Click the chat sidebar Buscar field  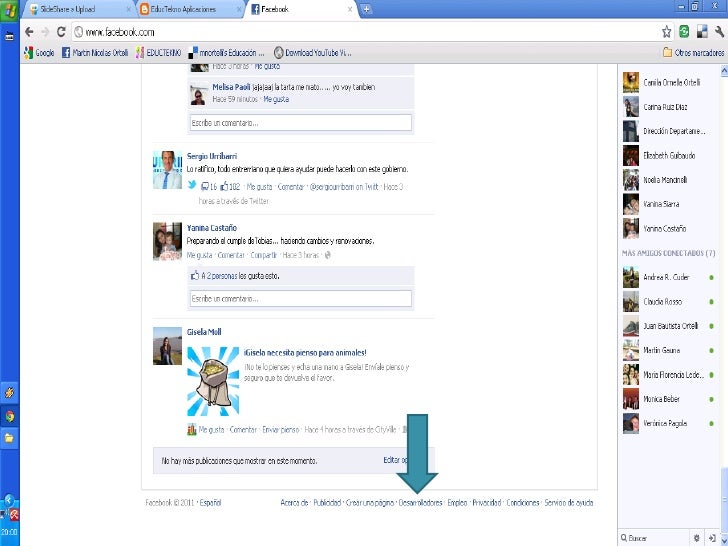[x=654, y=538]
